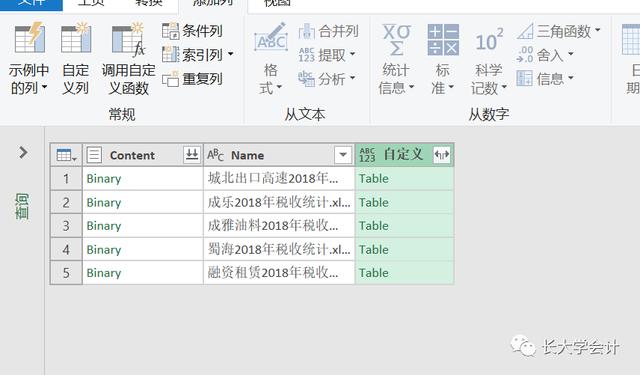Click the combine files icon on Content column
The image size is (640, 375).
192,155
